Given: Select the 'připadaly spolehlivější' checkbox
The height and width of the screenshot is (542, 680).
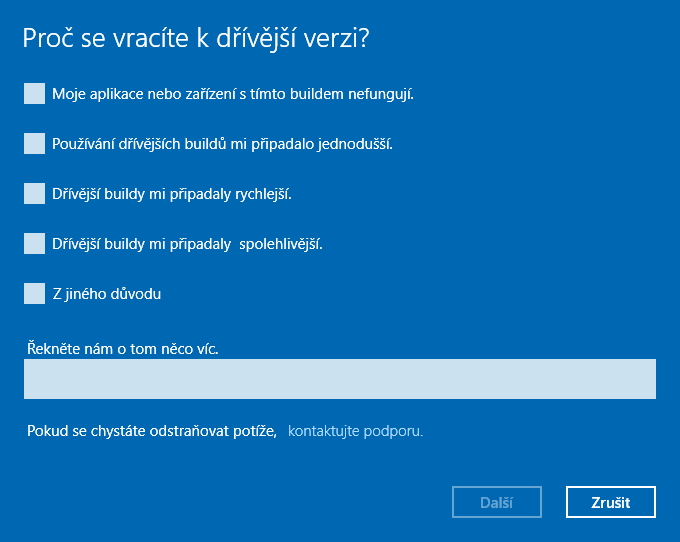Looking at the screenshot, I should 35,244.
